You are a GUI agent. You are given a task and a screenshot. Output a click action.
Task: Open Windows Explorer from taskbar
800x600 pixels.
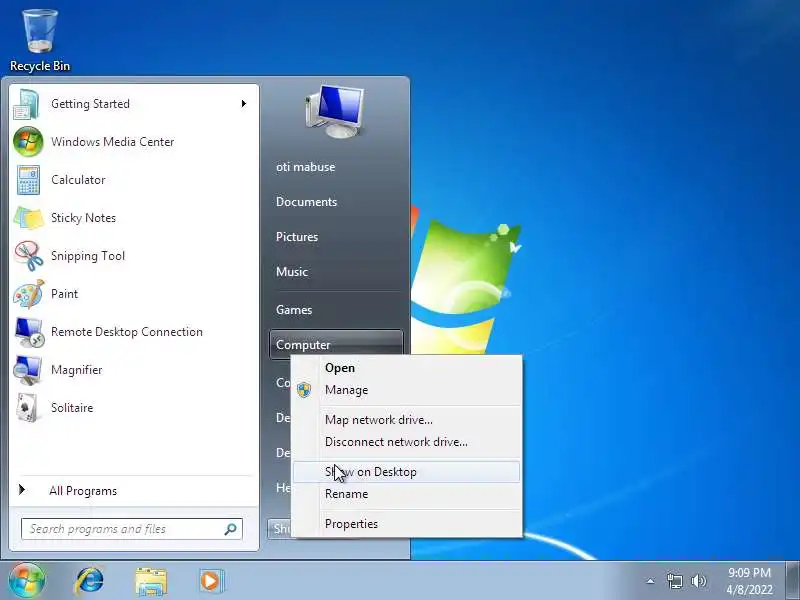click(x=151, y=581)
